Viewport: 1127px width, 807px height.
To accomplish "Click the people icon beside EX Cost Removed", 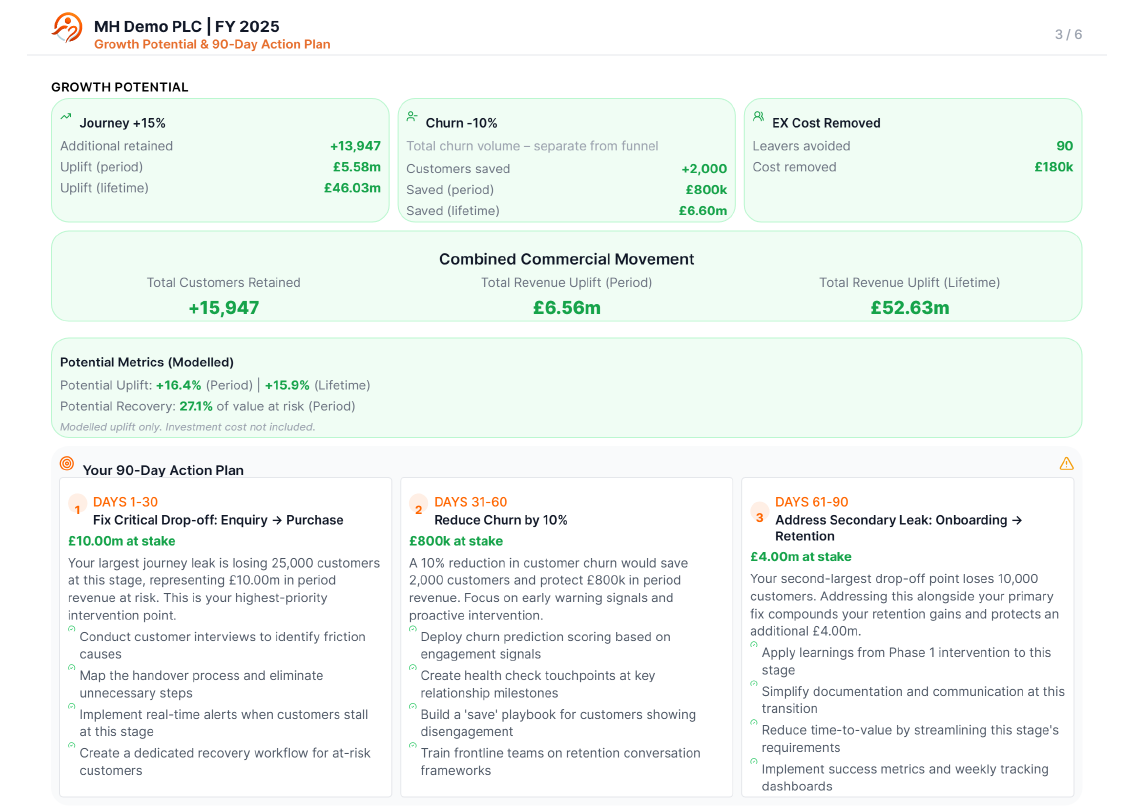I will pyautogui.click(x=758, y=117).
